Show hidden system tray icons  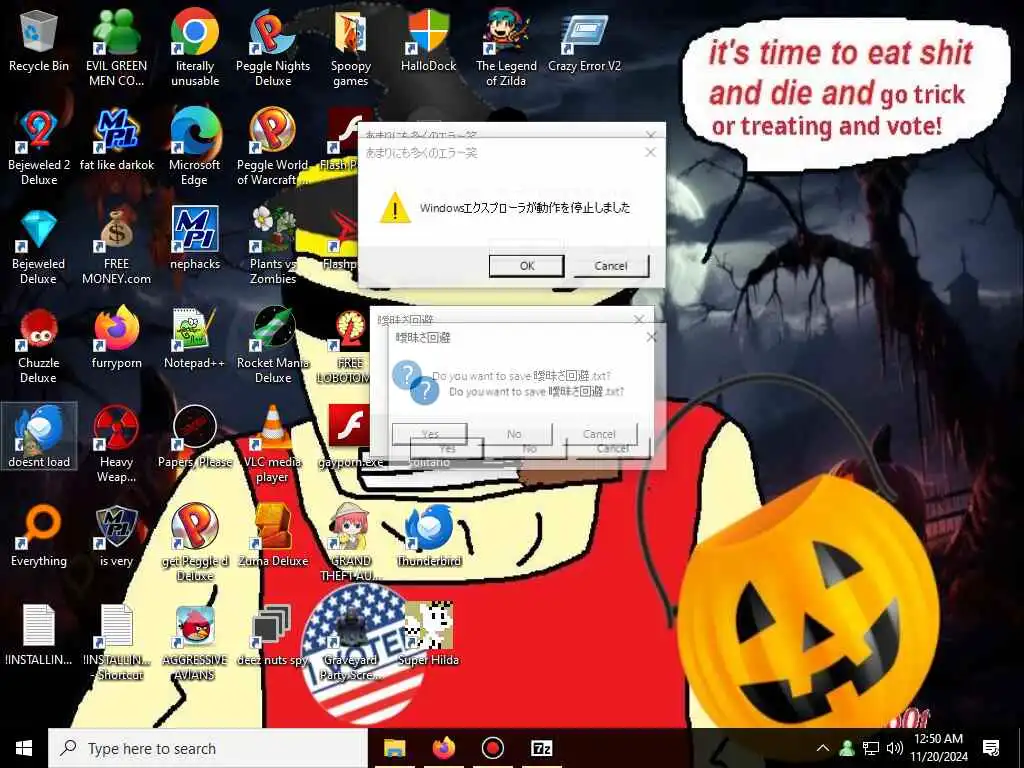[823, 748]
